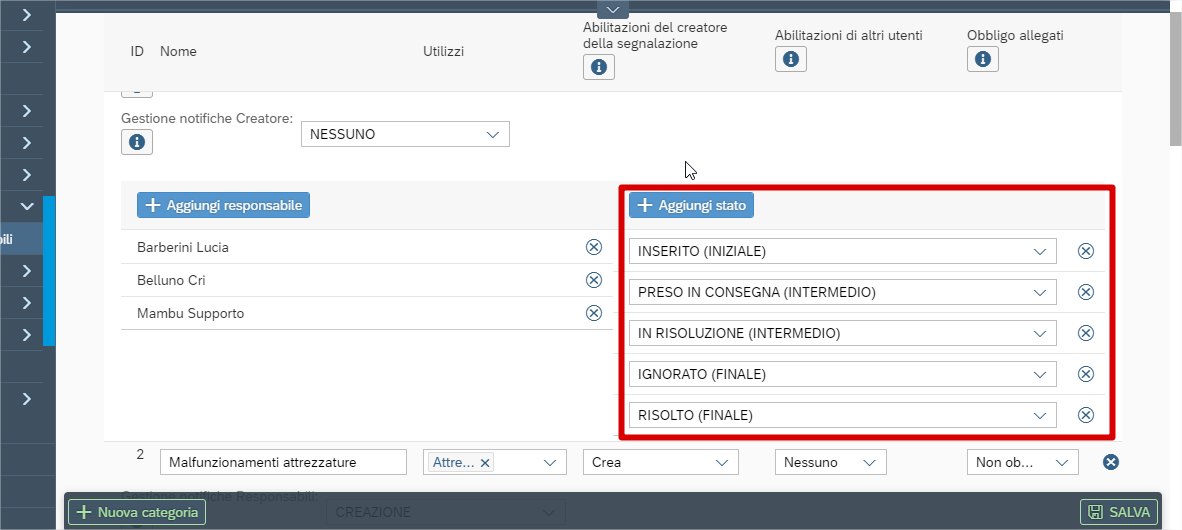Remove the INSERITO (INIZIALE) state
The width and height of the screenshot is (1182, 530).
tap(1086, 251)
